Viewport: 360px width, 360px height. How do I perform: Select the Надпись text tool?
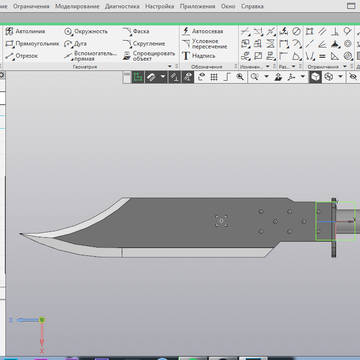coord(199,56)
